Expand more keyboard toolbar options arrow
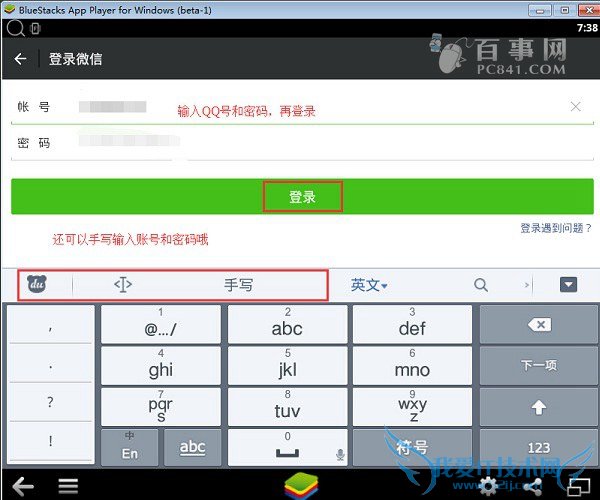 pyautogui.click(x=527, y=285)
